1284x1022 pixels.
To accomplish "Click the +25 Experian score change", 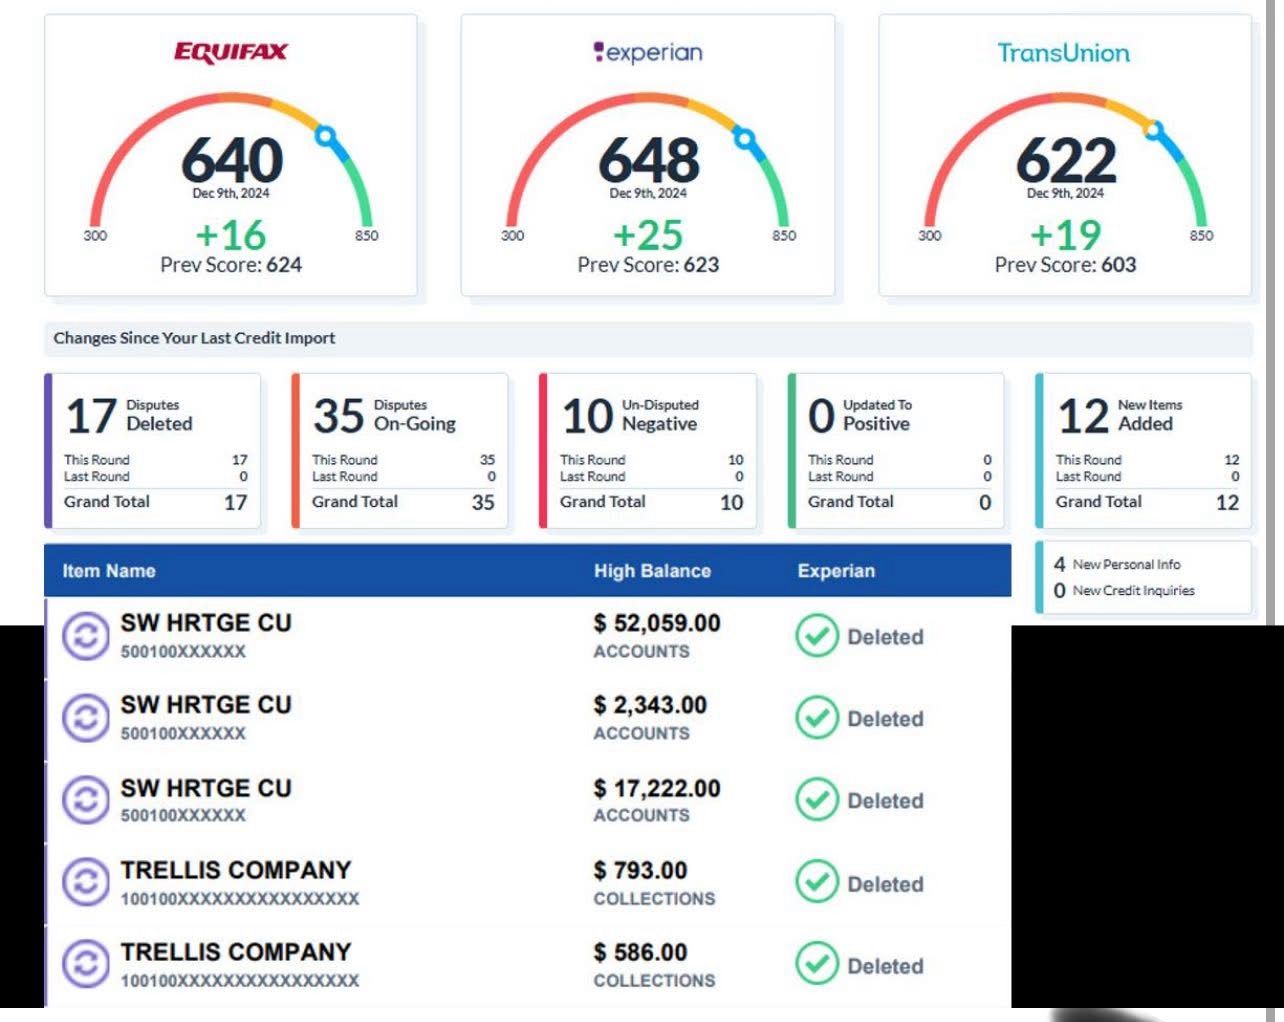I will (x=648, y=235).
